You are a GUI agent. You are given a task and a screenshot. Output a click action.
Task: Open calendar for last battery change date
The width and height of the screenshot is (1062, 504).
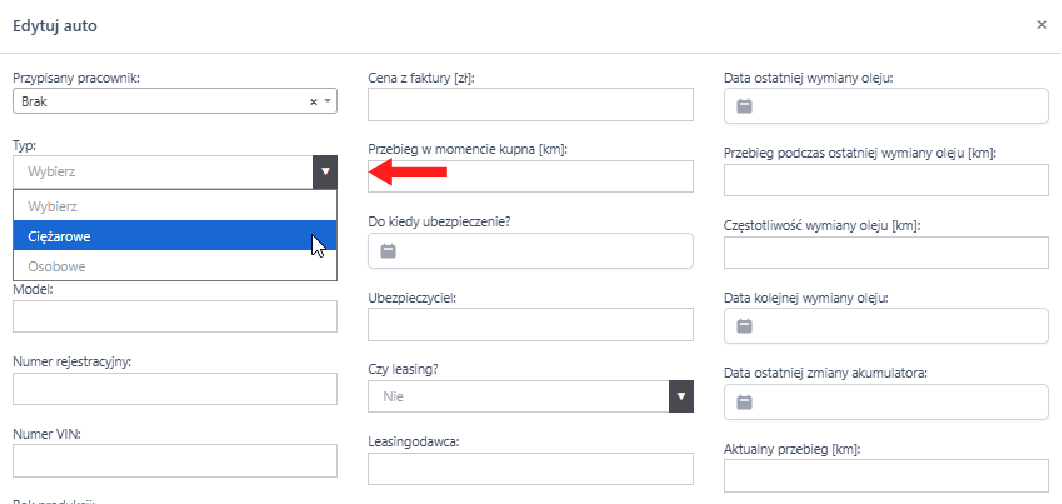point(744,402)
